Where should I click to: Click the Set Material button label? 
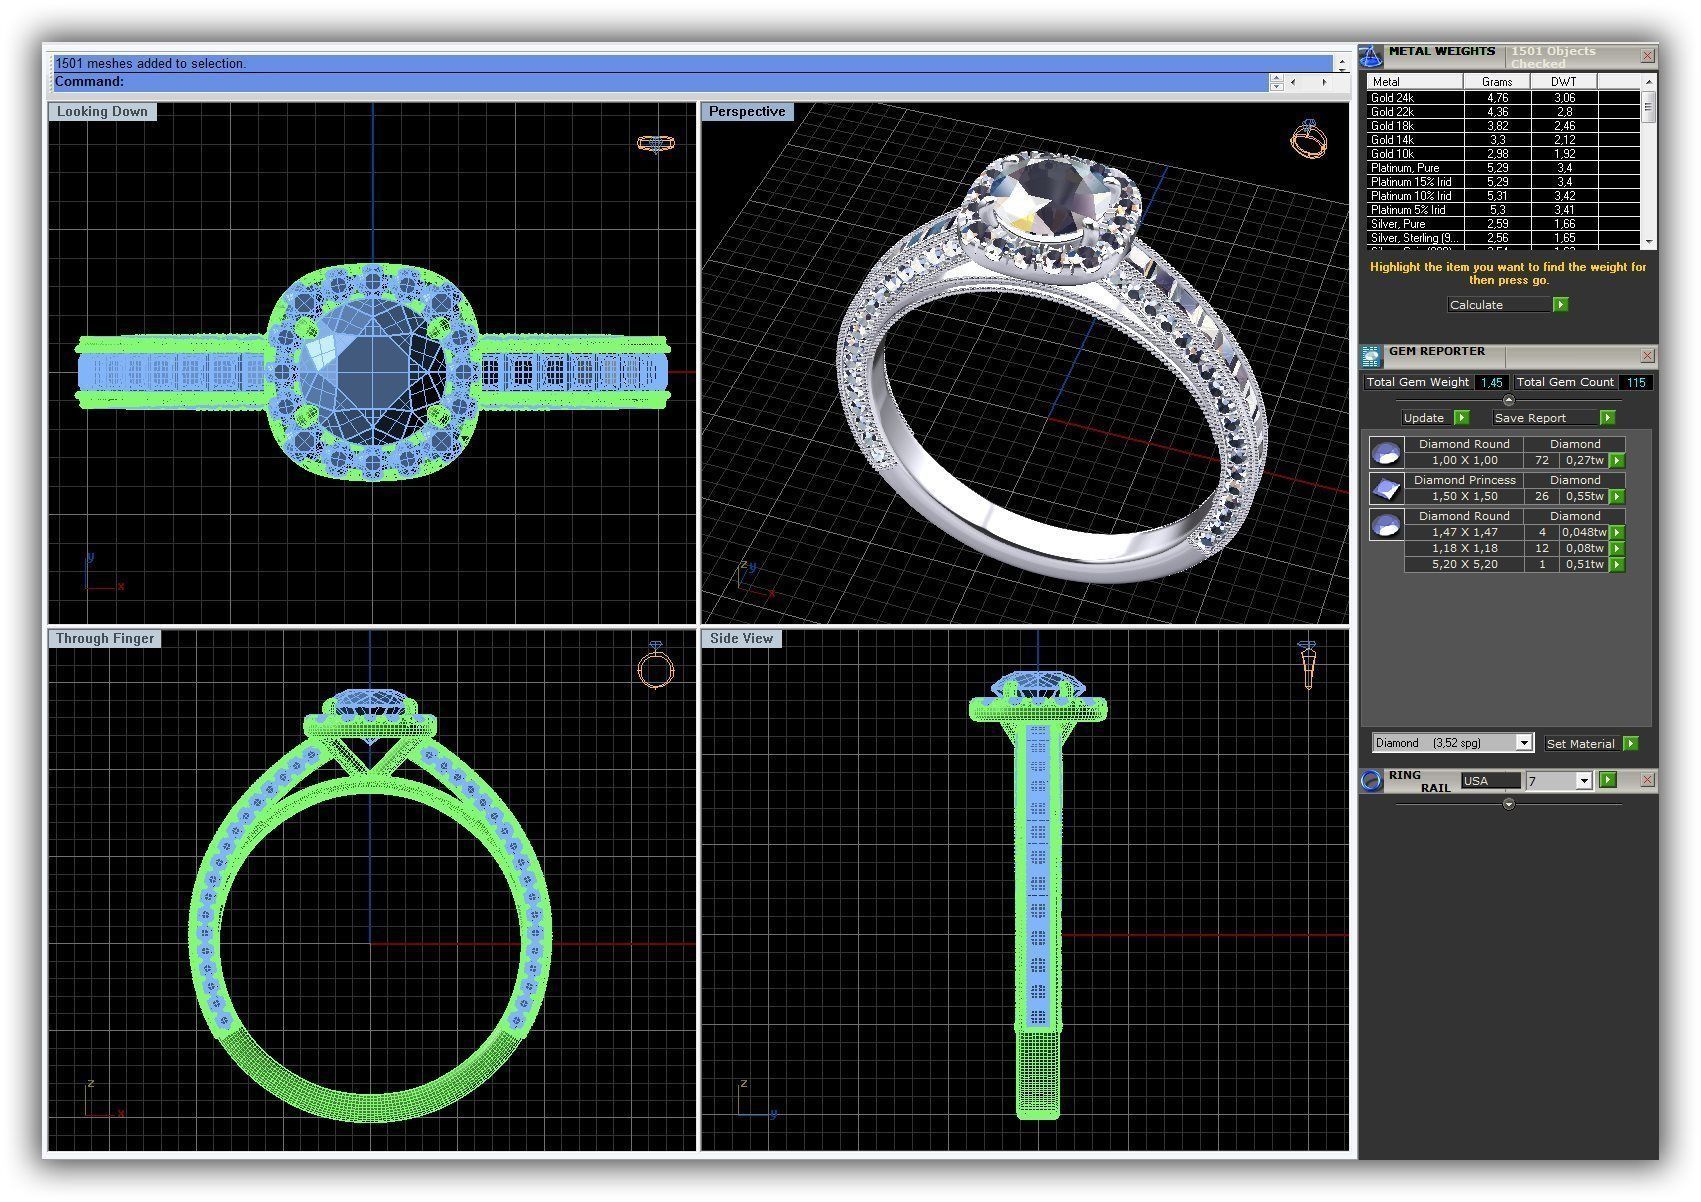point(1581,743)
